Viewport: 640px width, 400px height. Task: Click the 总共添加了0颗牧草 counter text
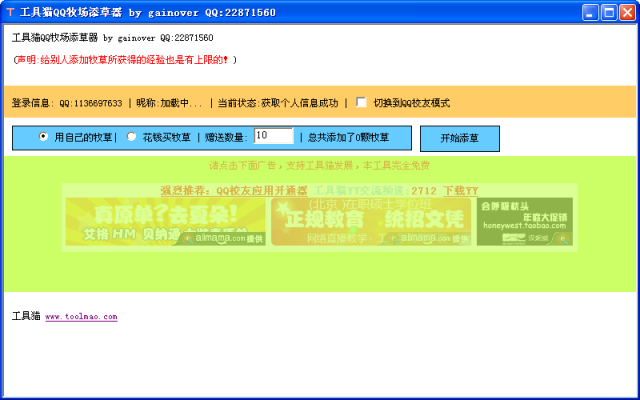pyautogui.click(x=348, y=138)
